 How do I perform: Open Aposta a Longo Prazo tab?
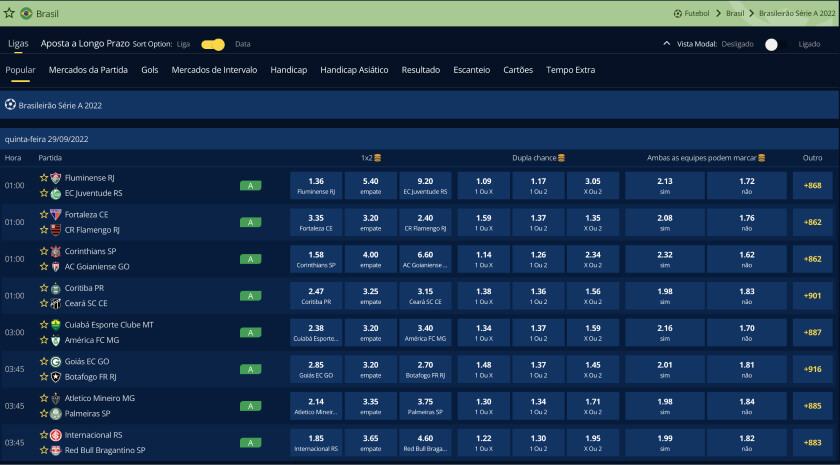[85, 44]
